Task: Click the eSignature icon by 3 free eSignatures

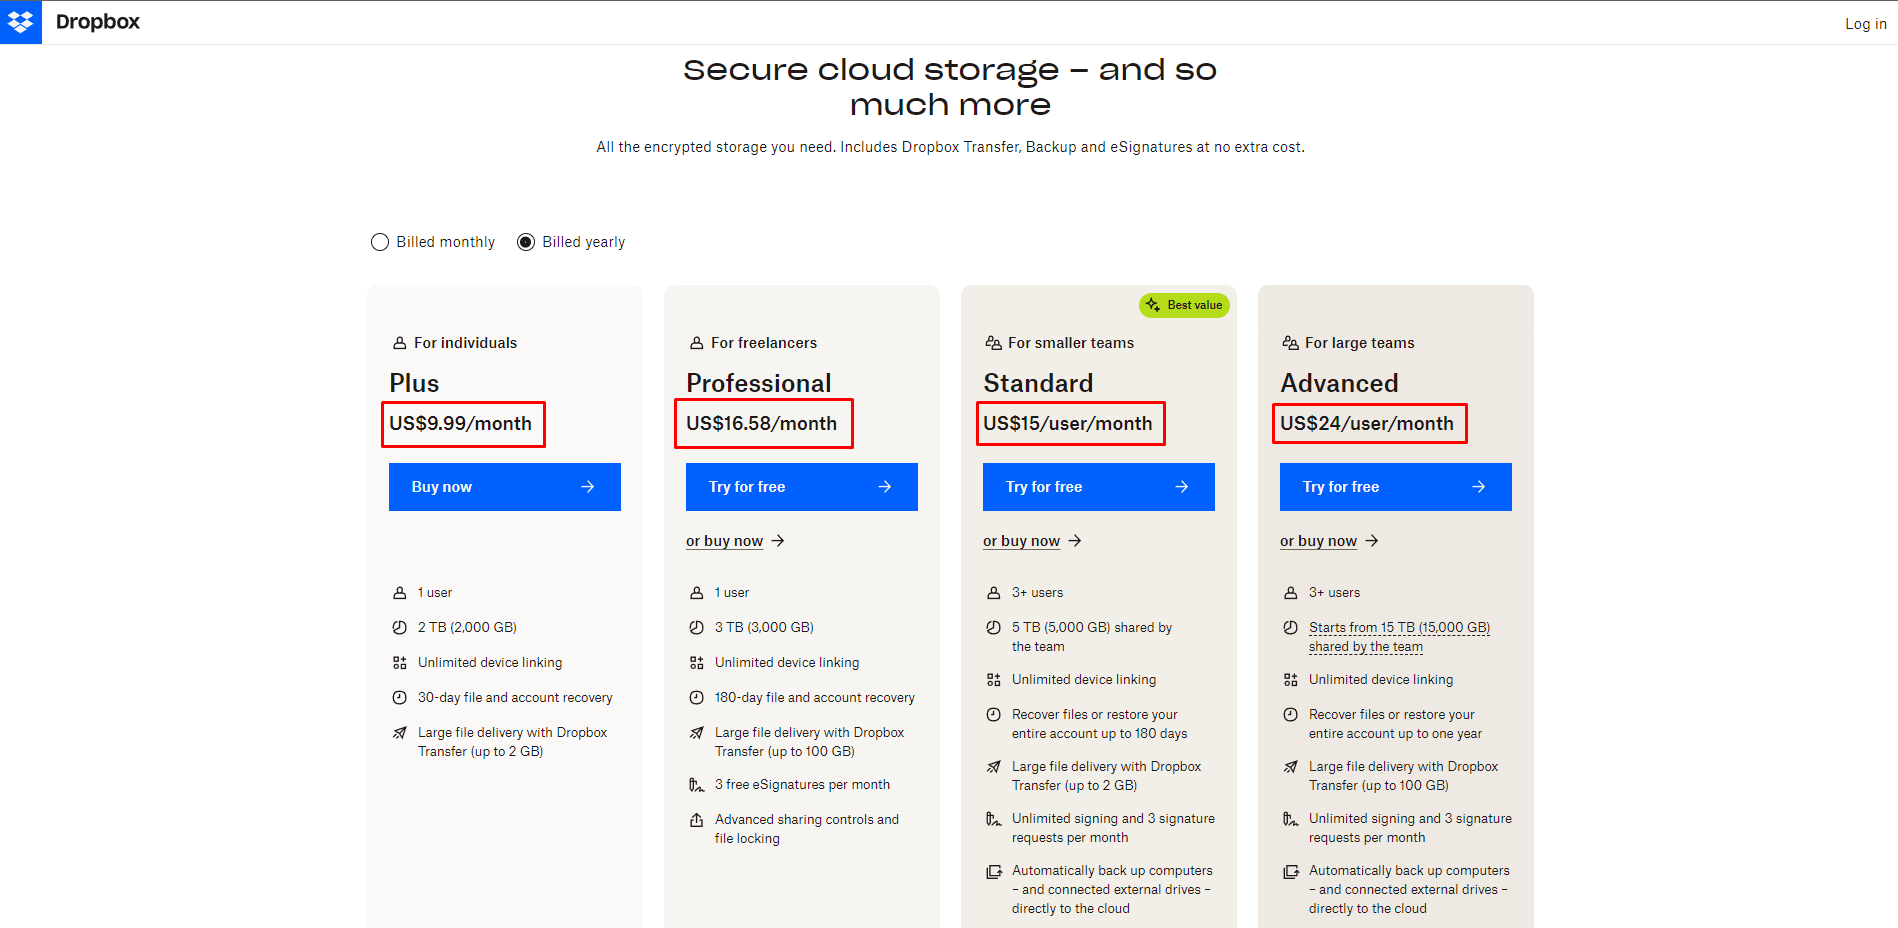Action: 696,785
